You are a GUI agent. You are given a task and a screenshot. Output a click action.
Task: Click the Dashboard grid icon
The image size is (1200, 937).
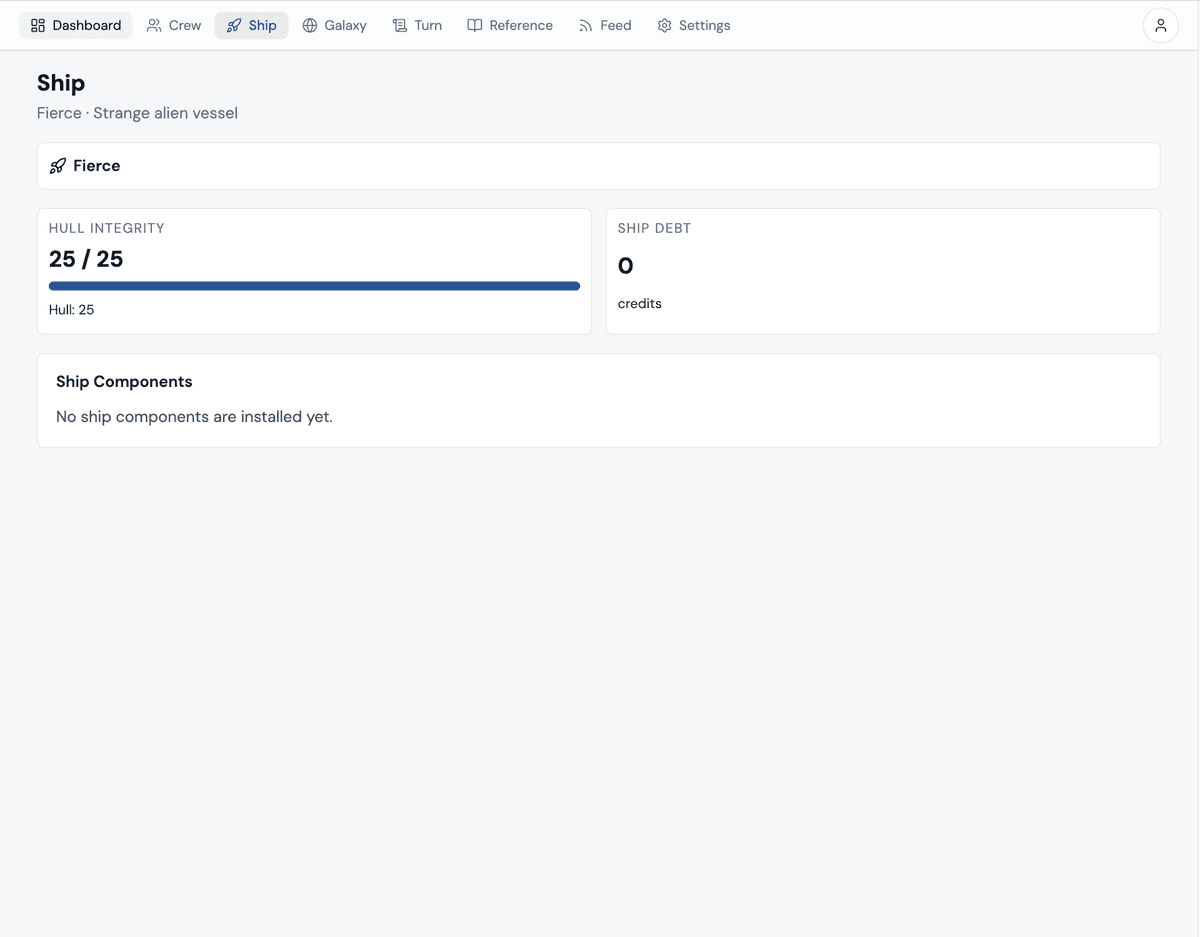[38, 25]
